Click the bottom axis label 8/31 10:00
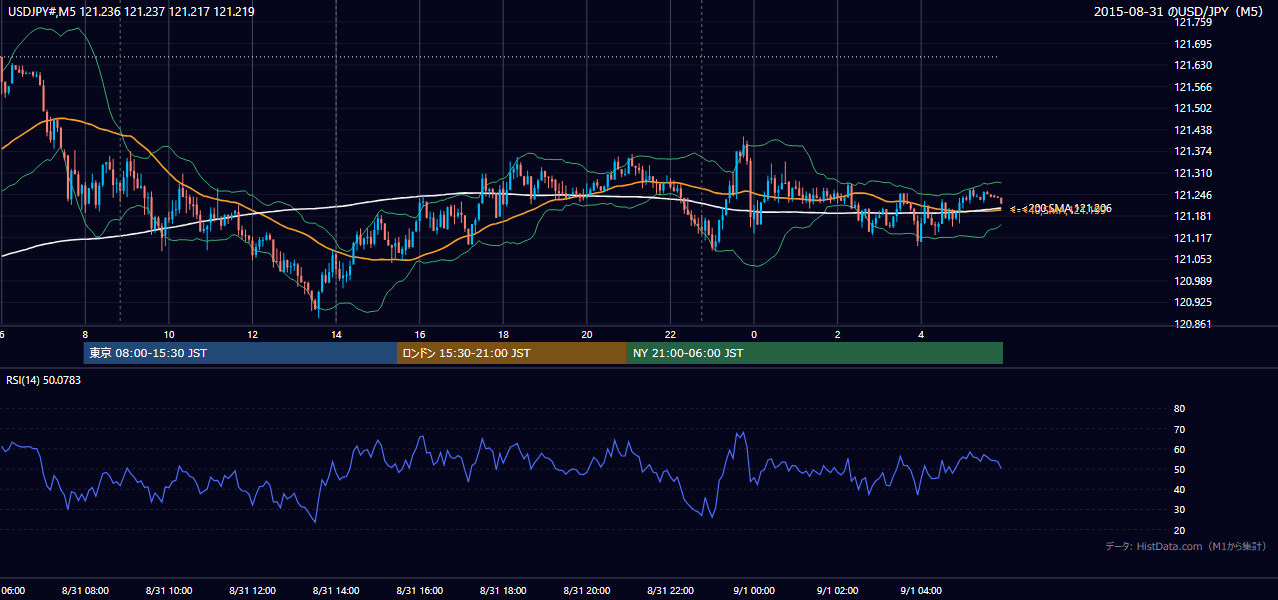The width and height of the screenshot is (1278, 600). click(x=169, y=591)
